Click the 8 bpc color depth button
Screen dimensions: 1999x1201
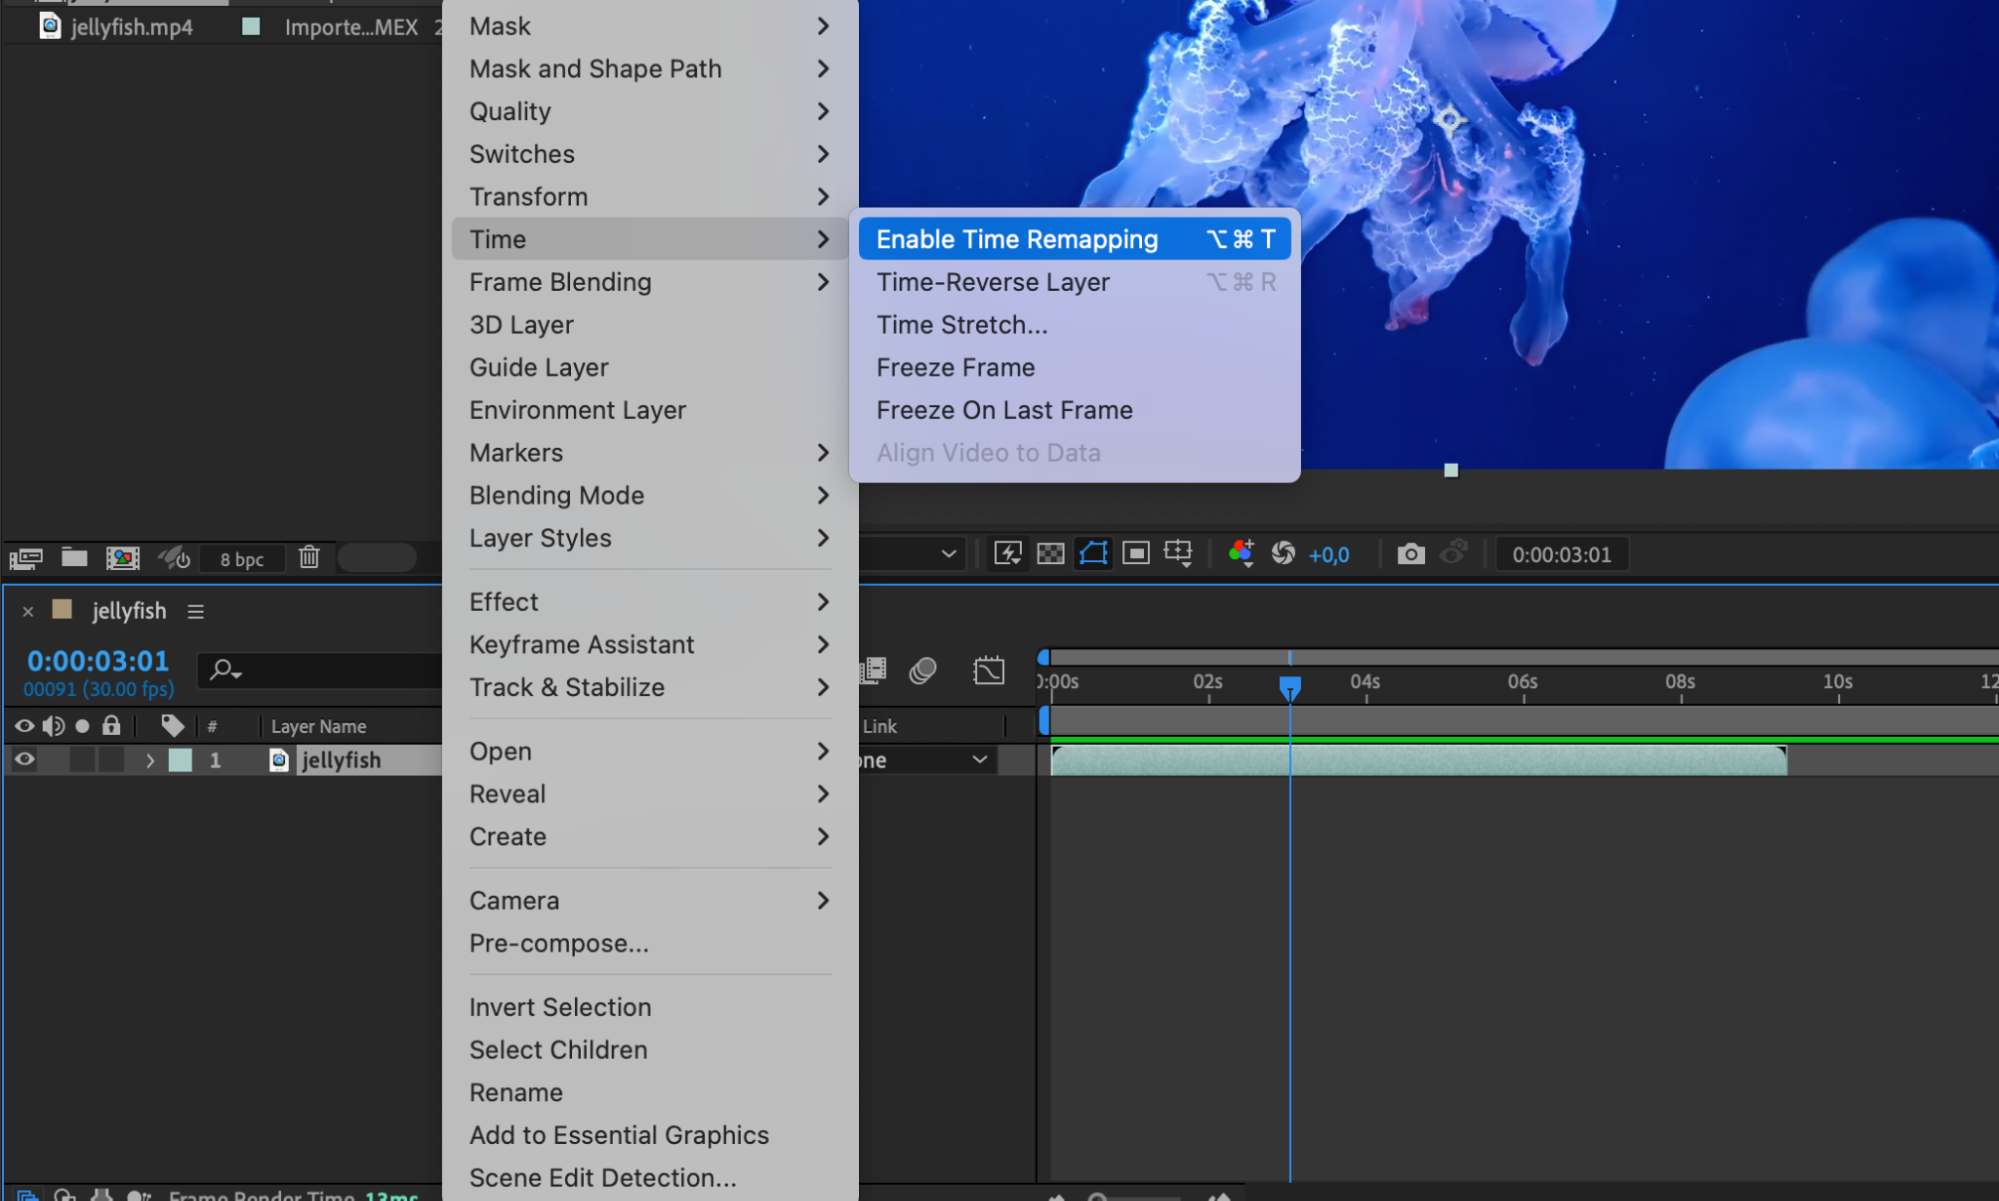[242, 559]
